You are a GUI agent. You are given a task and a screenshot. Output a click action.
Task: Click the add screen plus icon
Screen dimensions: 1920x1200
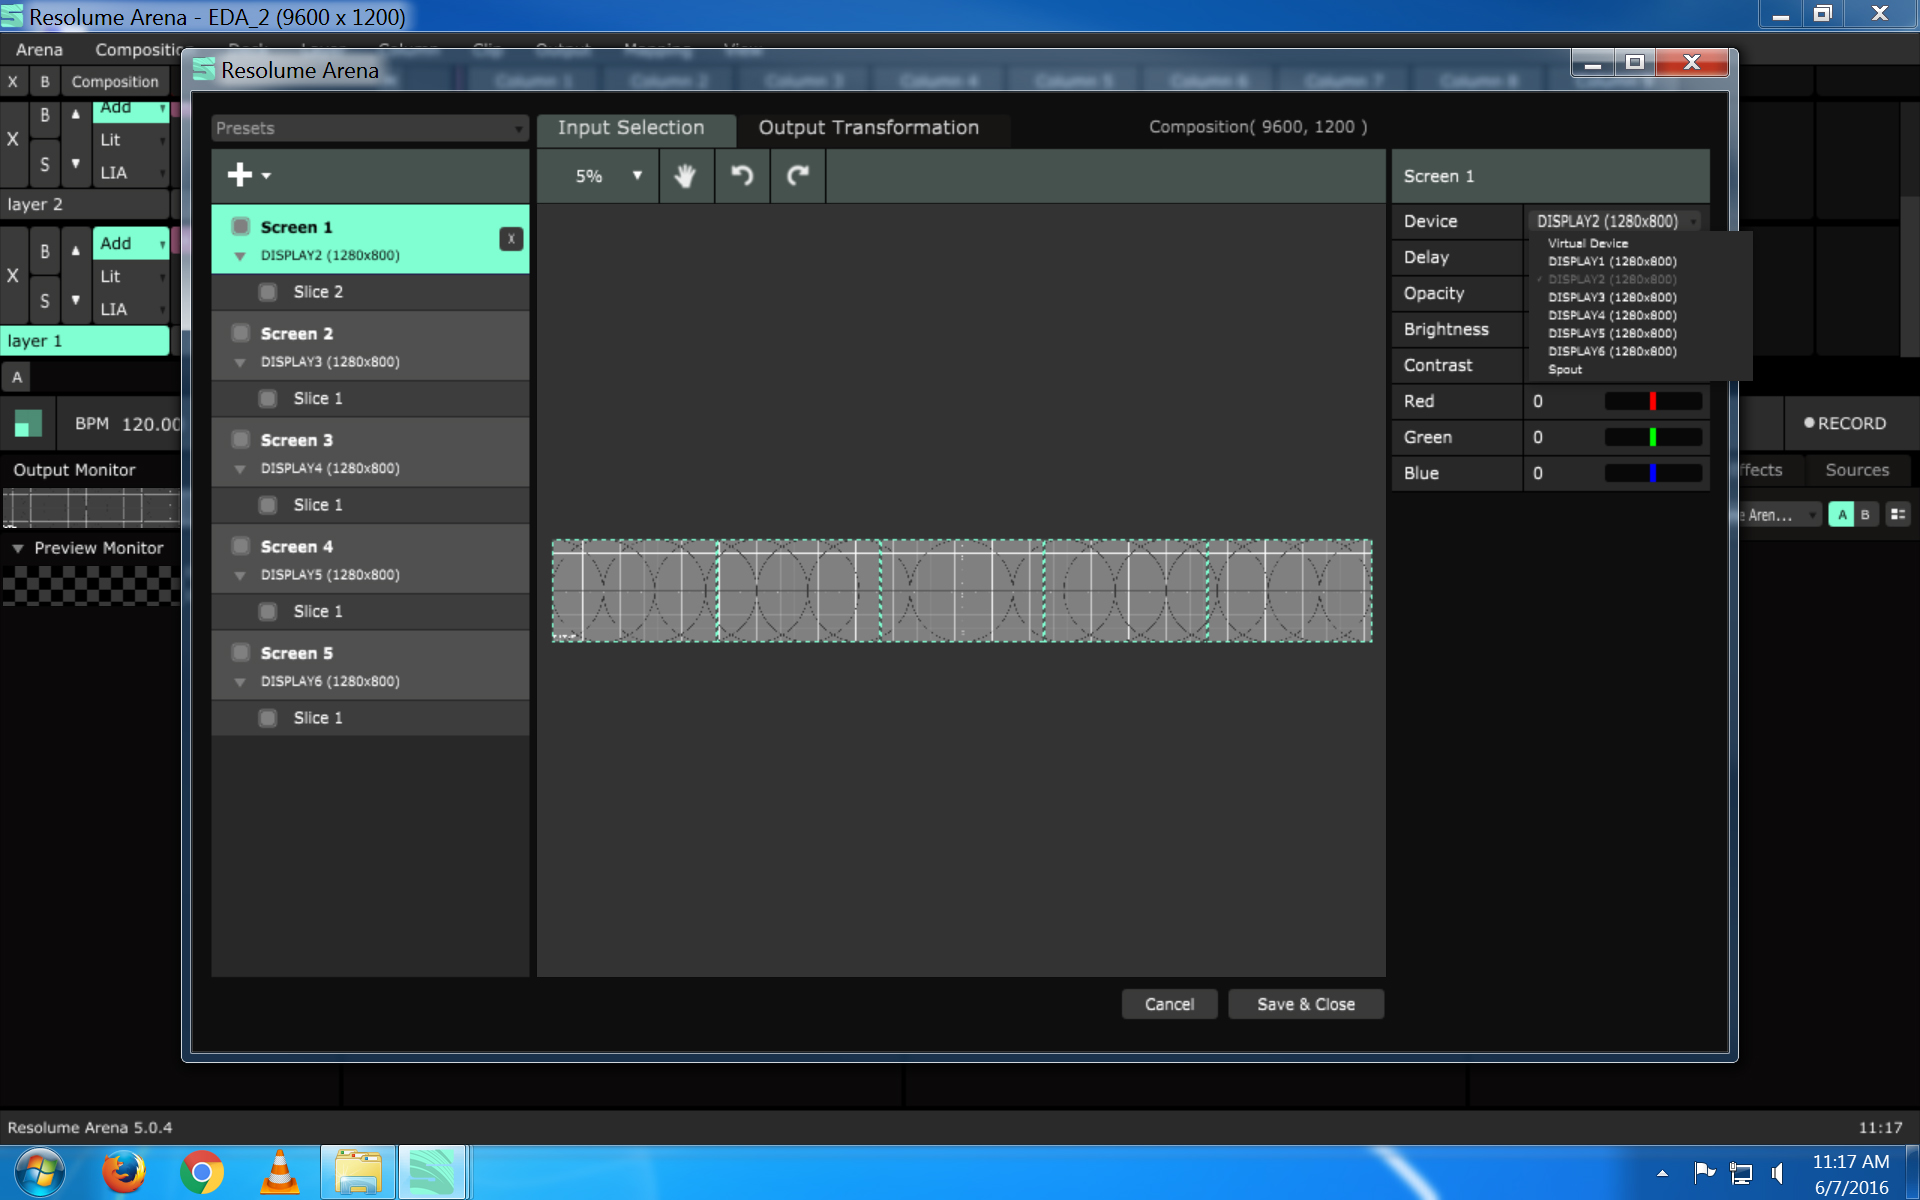tap(240, 175)
